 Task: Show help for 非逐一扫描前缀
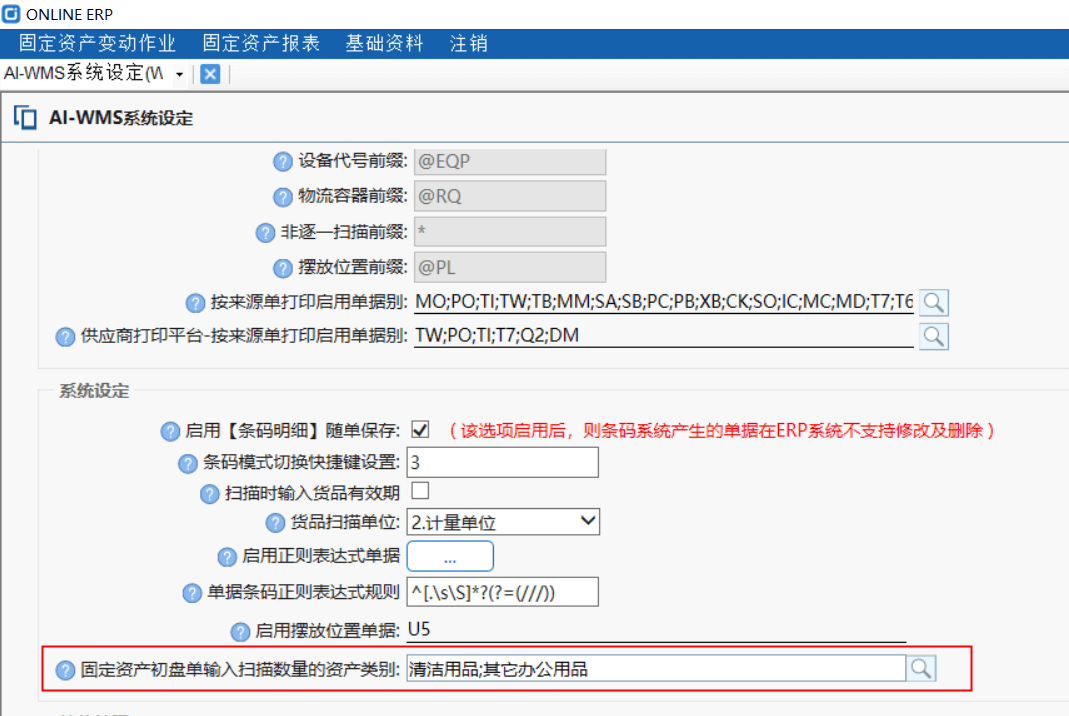265,233
